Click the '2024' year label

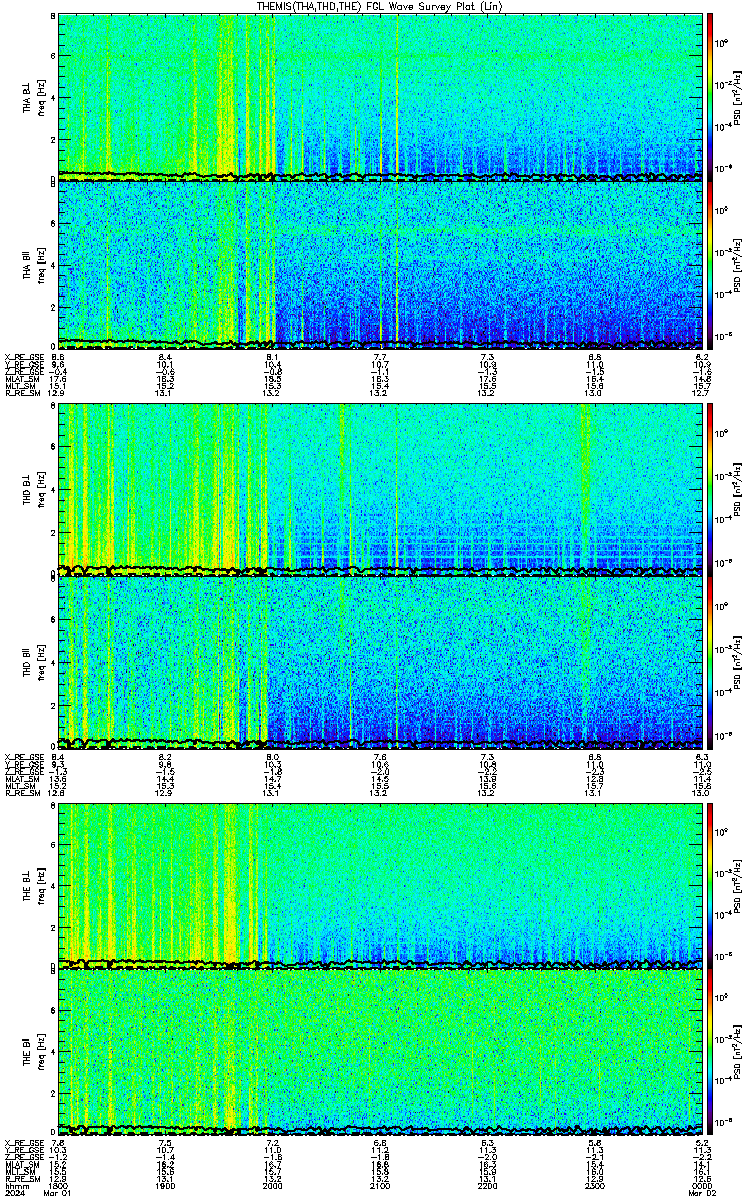click(x=14, y=1192)
